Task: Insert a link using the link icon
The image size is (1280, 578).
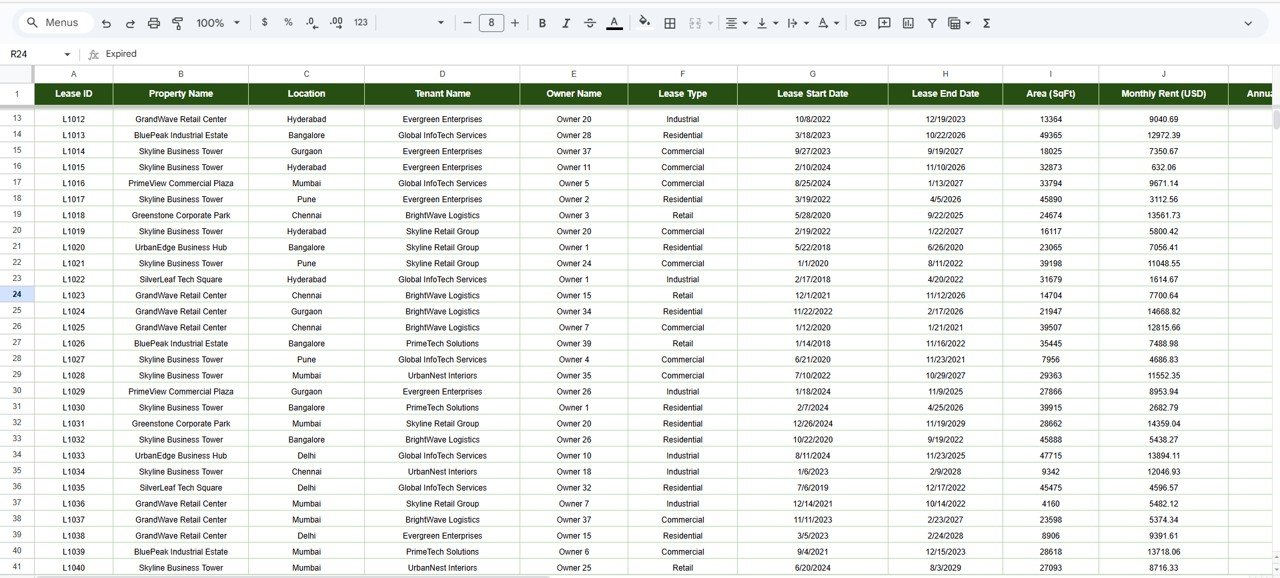Action: pyautogui.click(x=860, y=23)
